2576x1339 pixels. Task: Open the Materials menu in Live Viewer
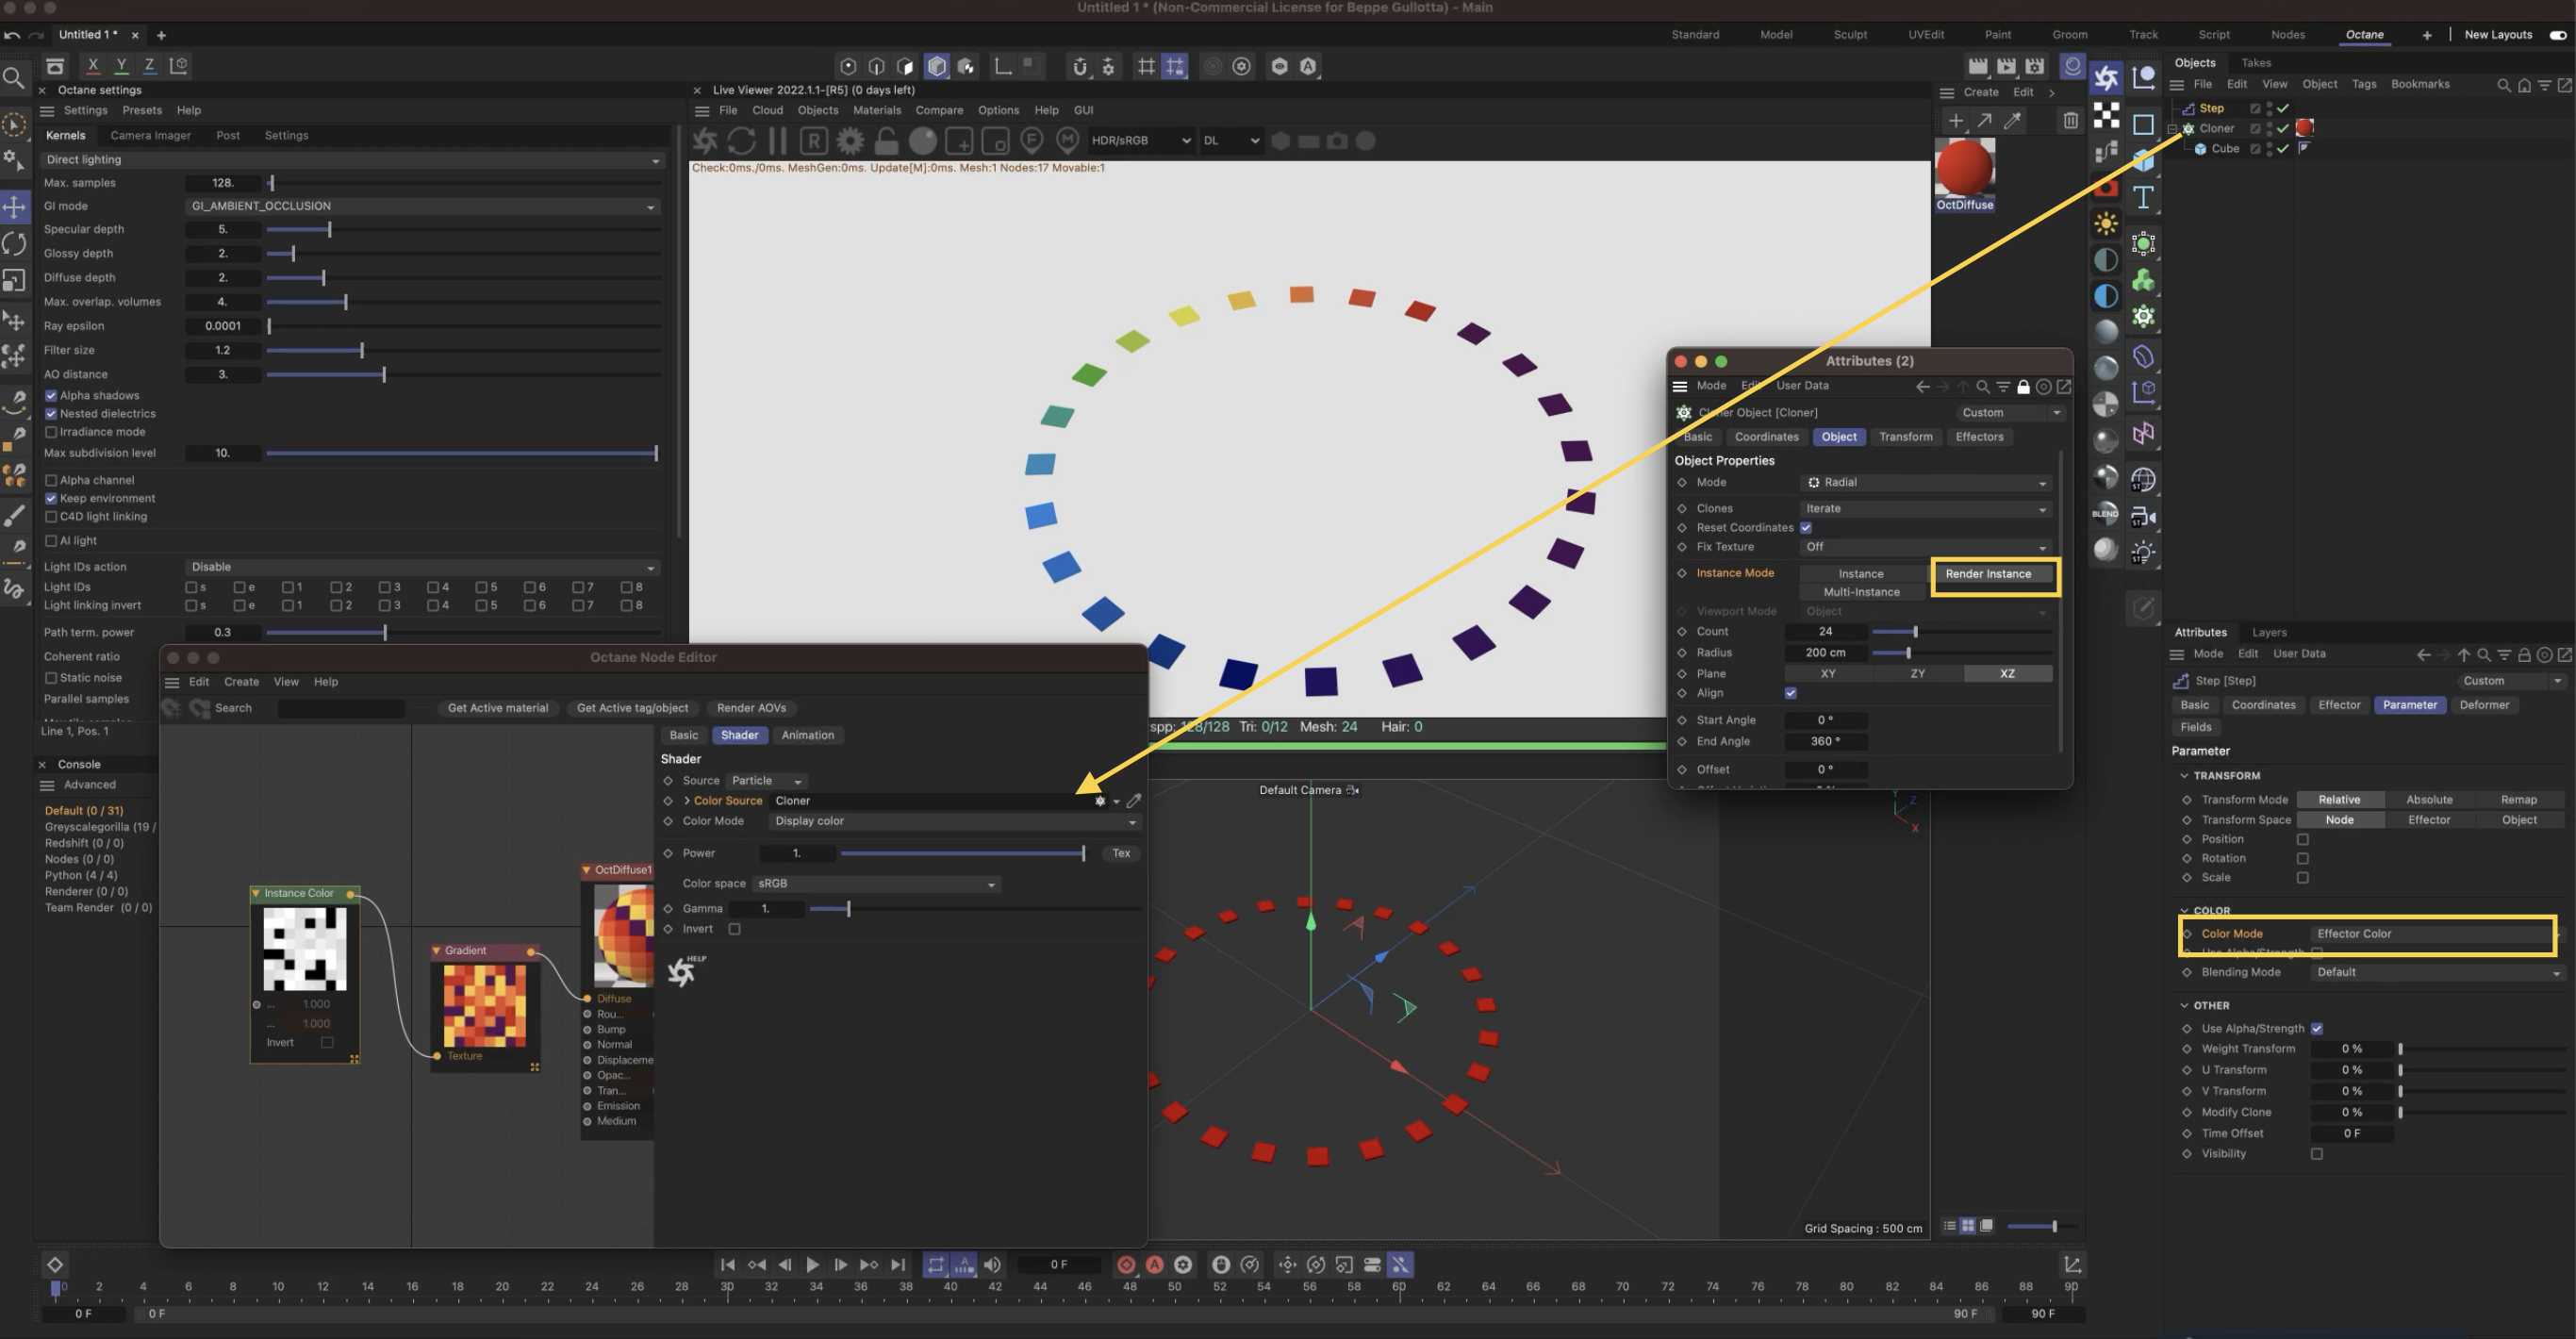tap(876, 110)
